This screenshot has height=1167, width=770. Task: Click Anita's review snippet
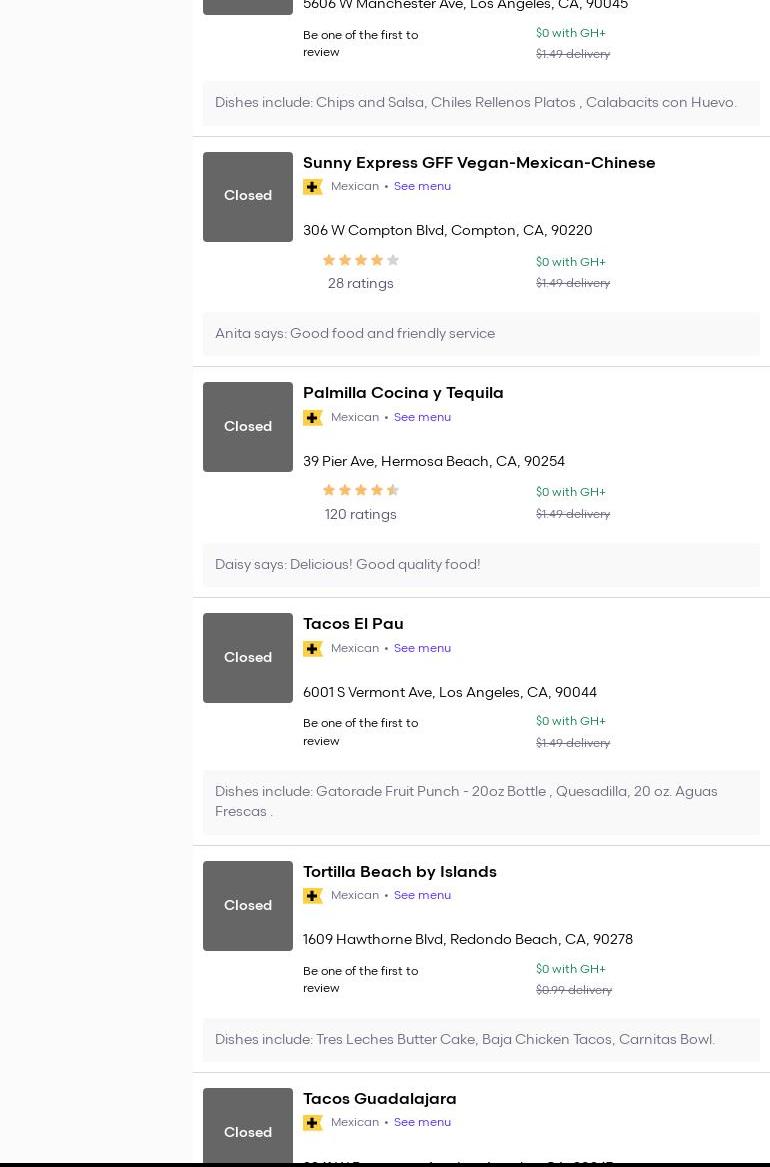355,334
